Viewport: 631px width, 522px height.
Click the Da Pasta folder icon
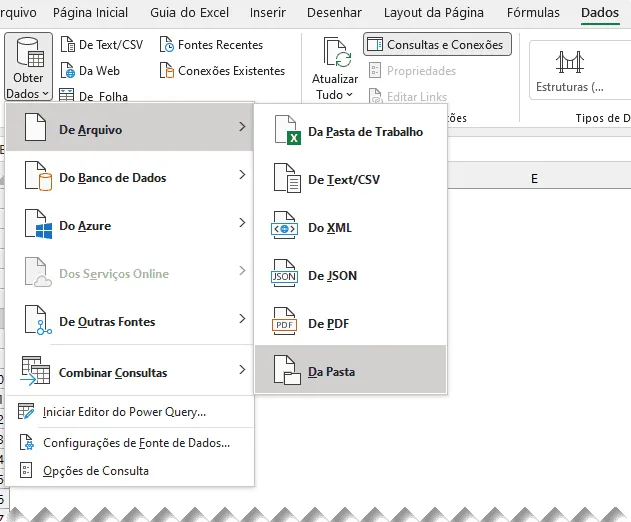click(x=287, y=370)
